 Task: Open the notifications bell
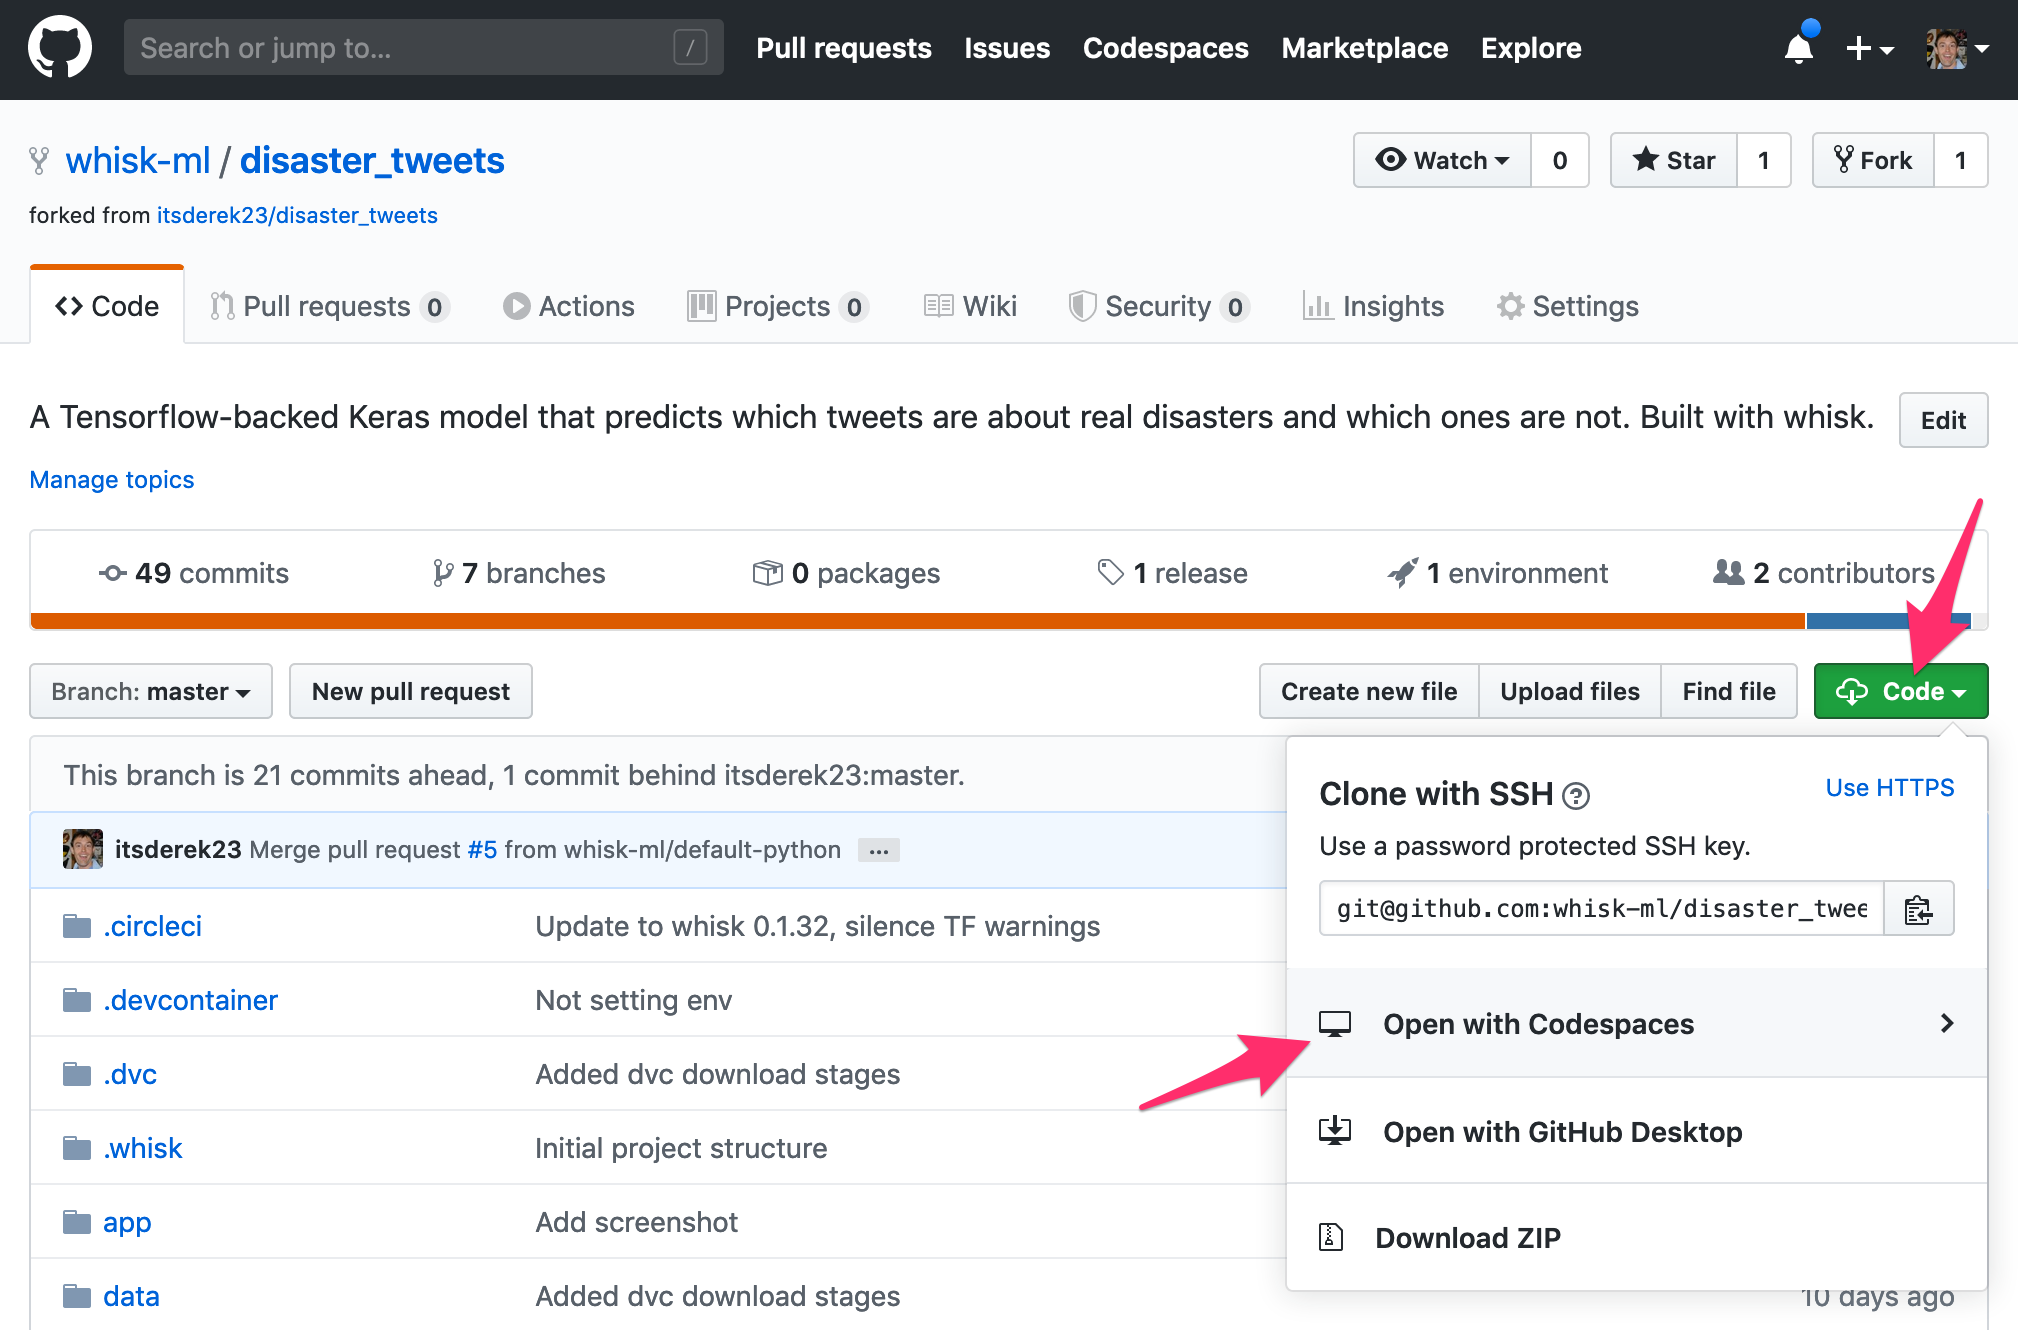click(x=1799, y=48)
